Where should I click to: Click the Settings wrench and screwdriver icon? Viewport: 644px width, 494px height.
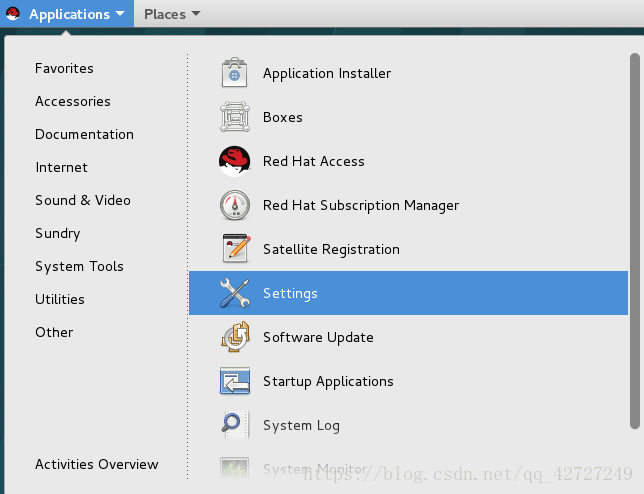235,293
